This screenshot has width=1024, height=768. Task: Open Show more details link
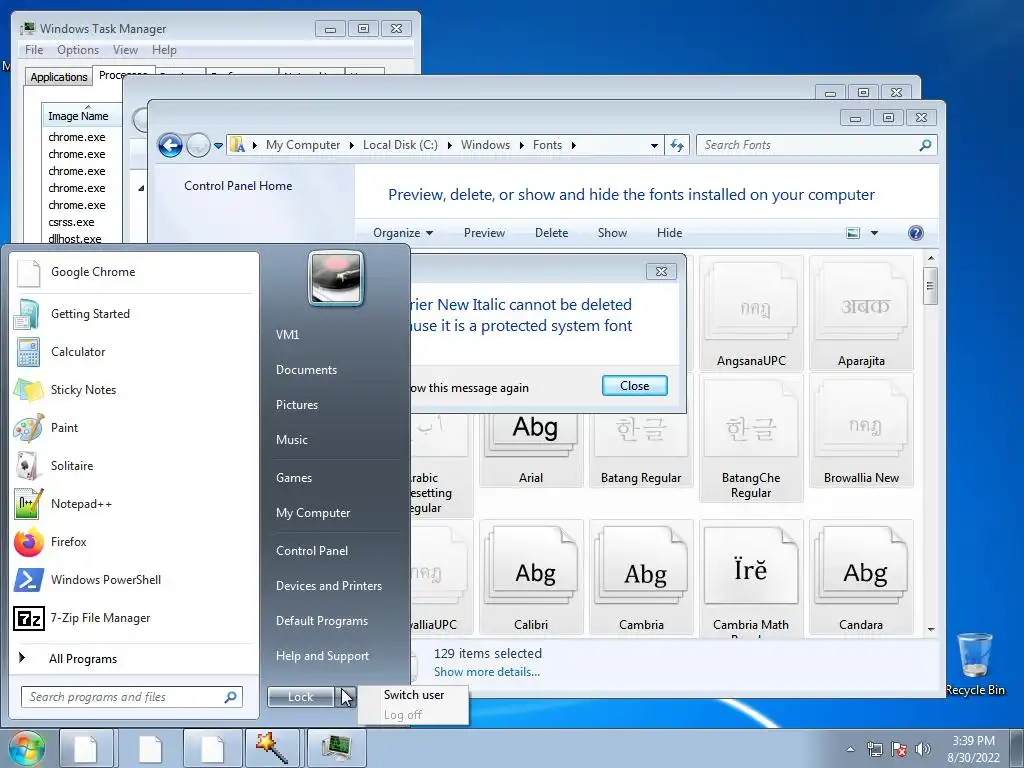[x=487, y=672]
